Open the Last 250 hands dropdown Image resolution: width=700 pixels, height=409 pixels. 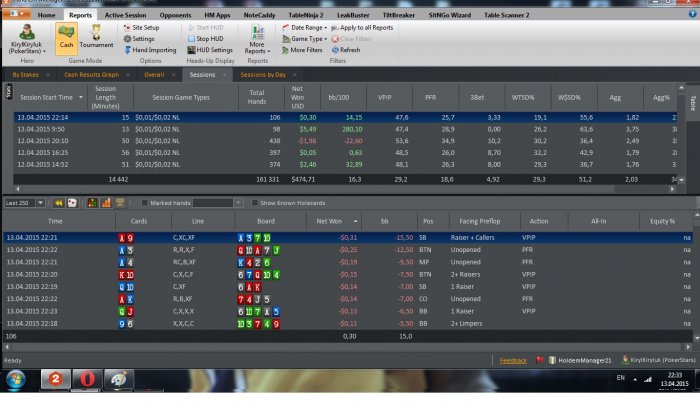click(40, 203)
